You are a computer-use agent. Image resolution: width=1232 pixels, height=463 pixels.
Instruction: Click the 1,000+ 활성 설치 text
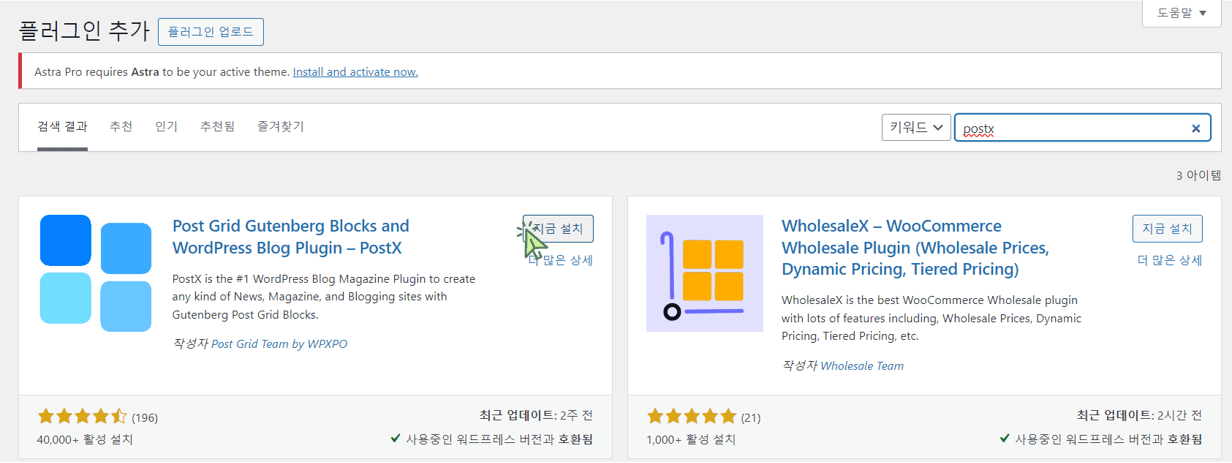pos(692,439)
